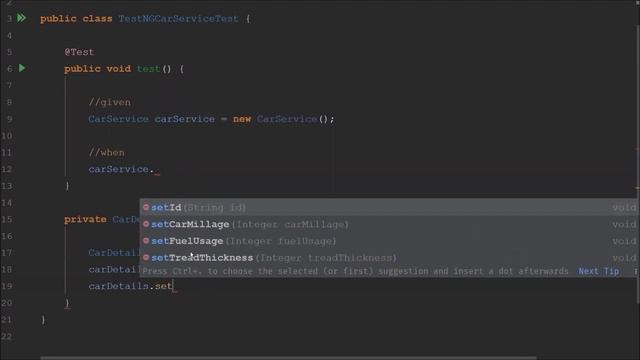
Task: Click carDetails.set on line 19
Action: (130, 286)
